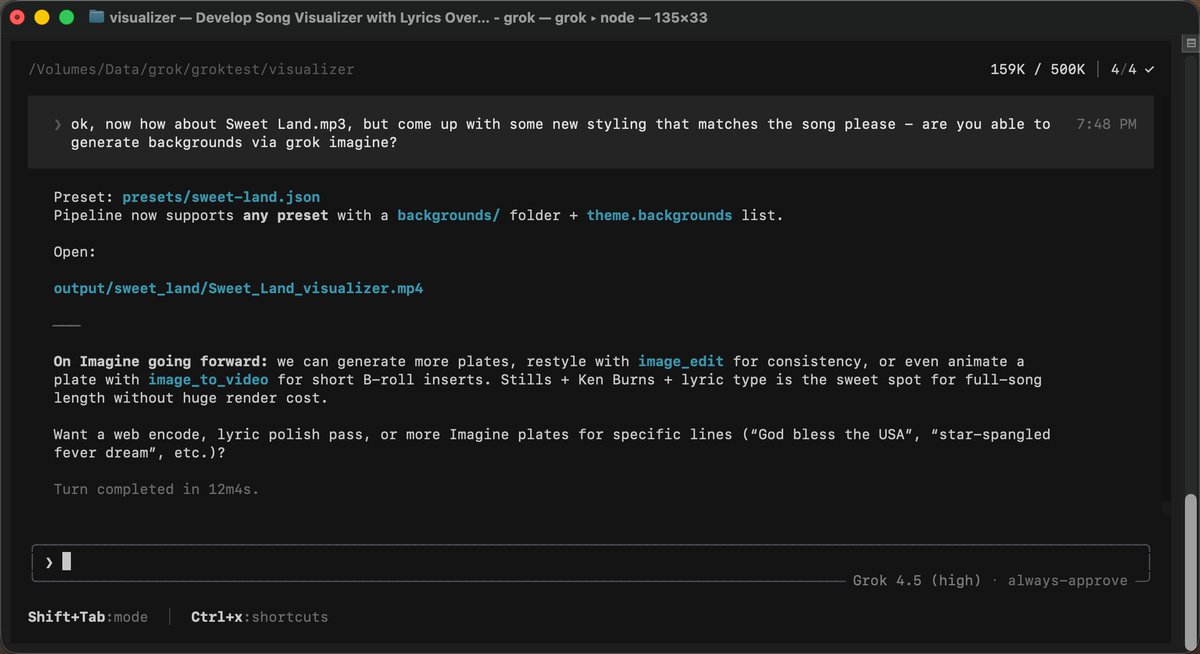Screen dimensions: 1200x654
Task: Click the folder icon in the title bar
Action: (96, 17)
